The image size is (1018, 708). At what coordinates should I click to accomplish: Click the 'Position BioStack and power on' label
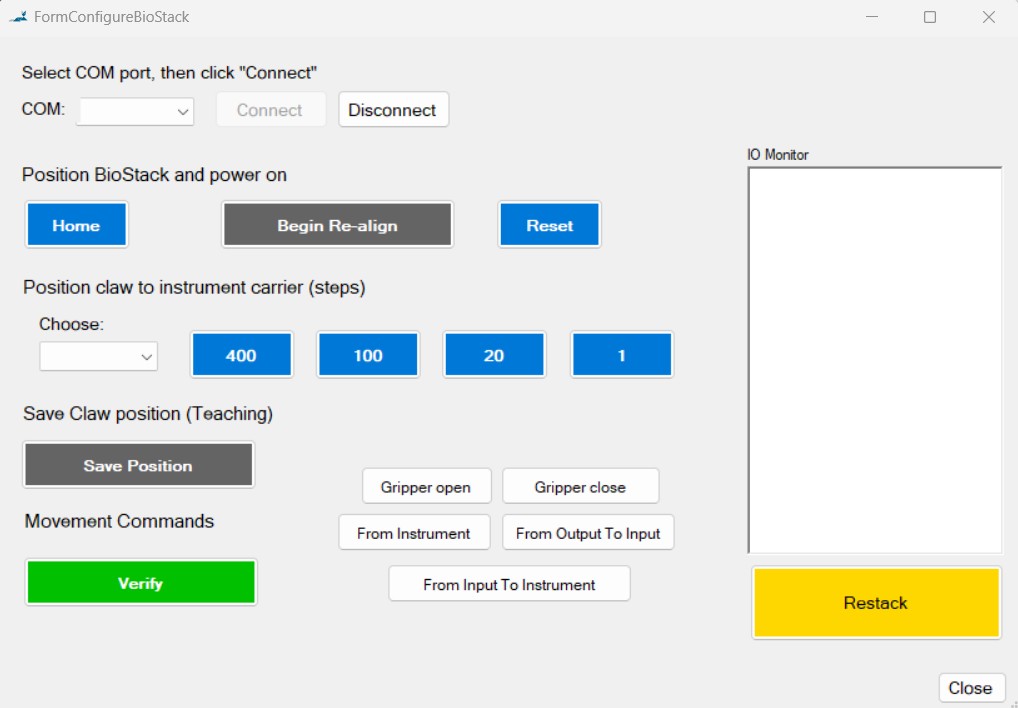154,175
